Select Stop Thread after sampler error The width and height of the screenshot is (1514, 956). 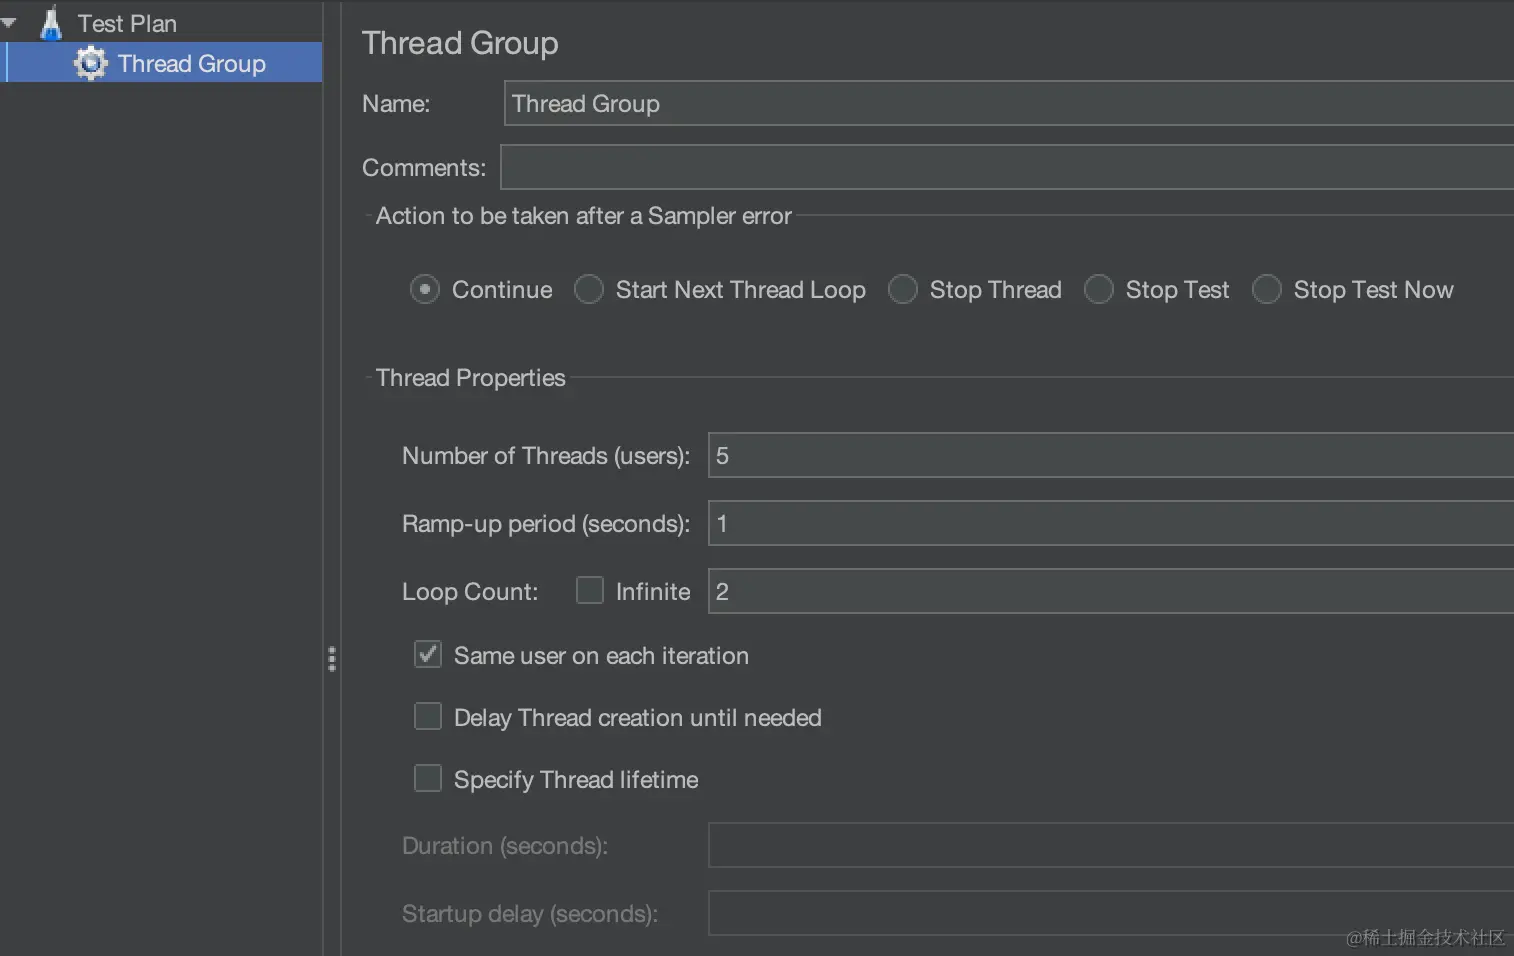[x=903, y=289]
